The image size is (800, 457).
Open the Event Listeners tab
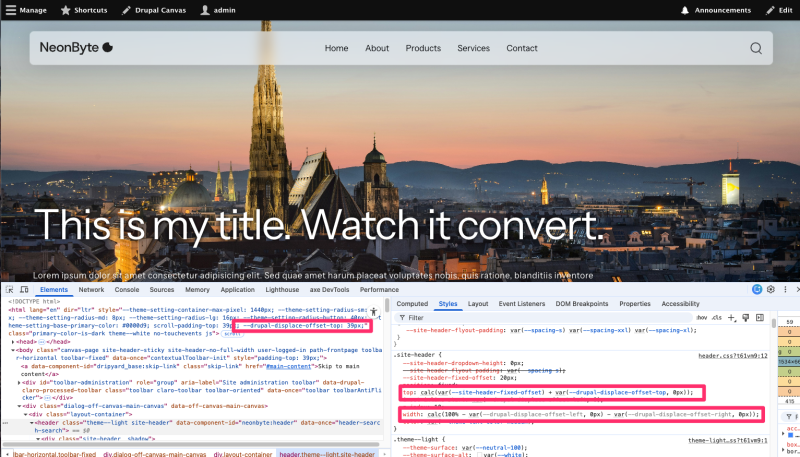(522, 303)
